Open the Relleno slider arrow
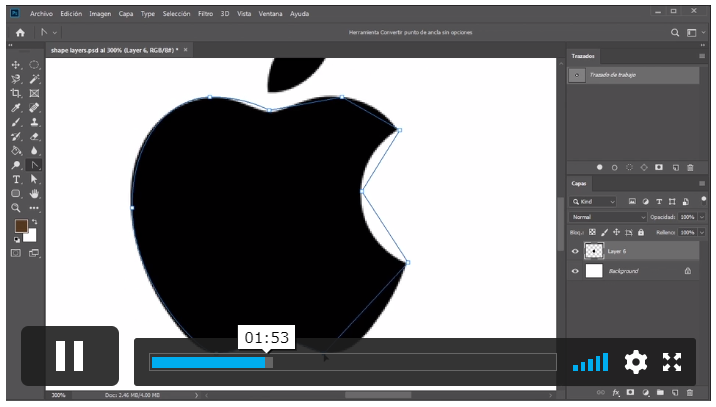This screenshot has width=716, height=407. (702, 232)
